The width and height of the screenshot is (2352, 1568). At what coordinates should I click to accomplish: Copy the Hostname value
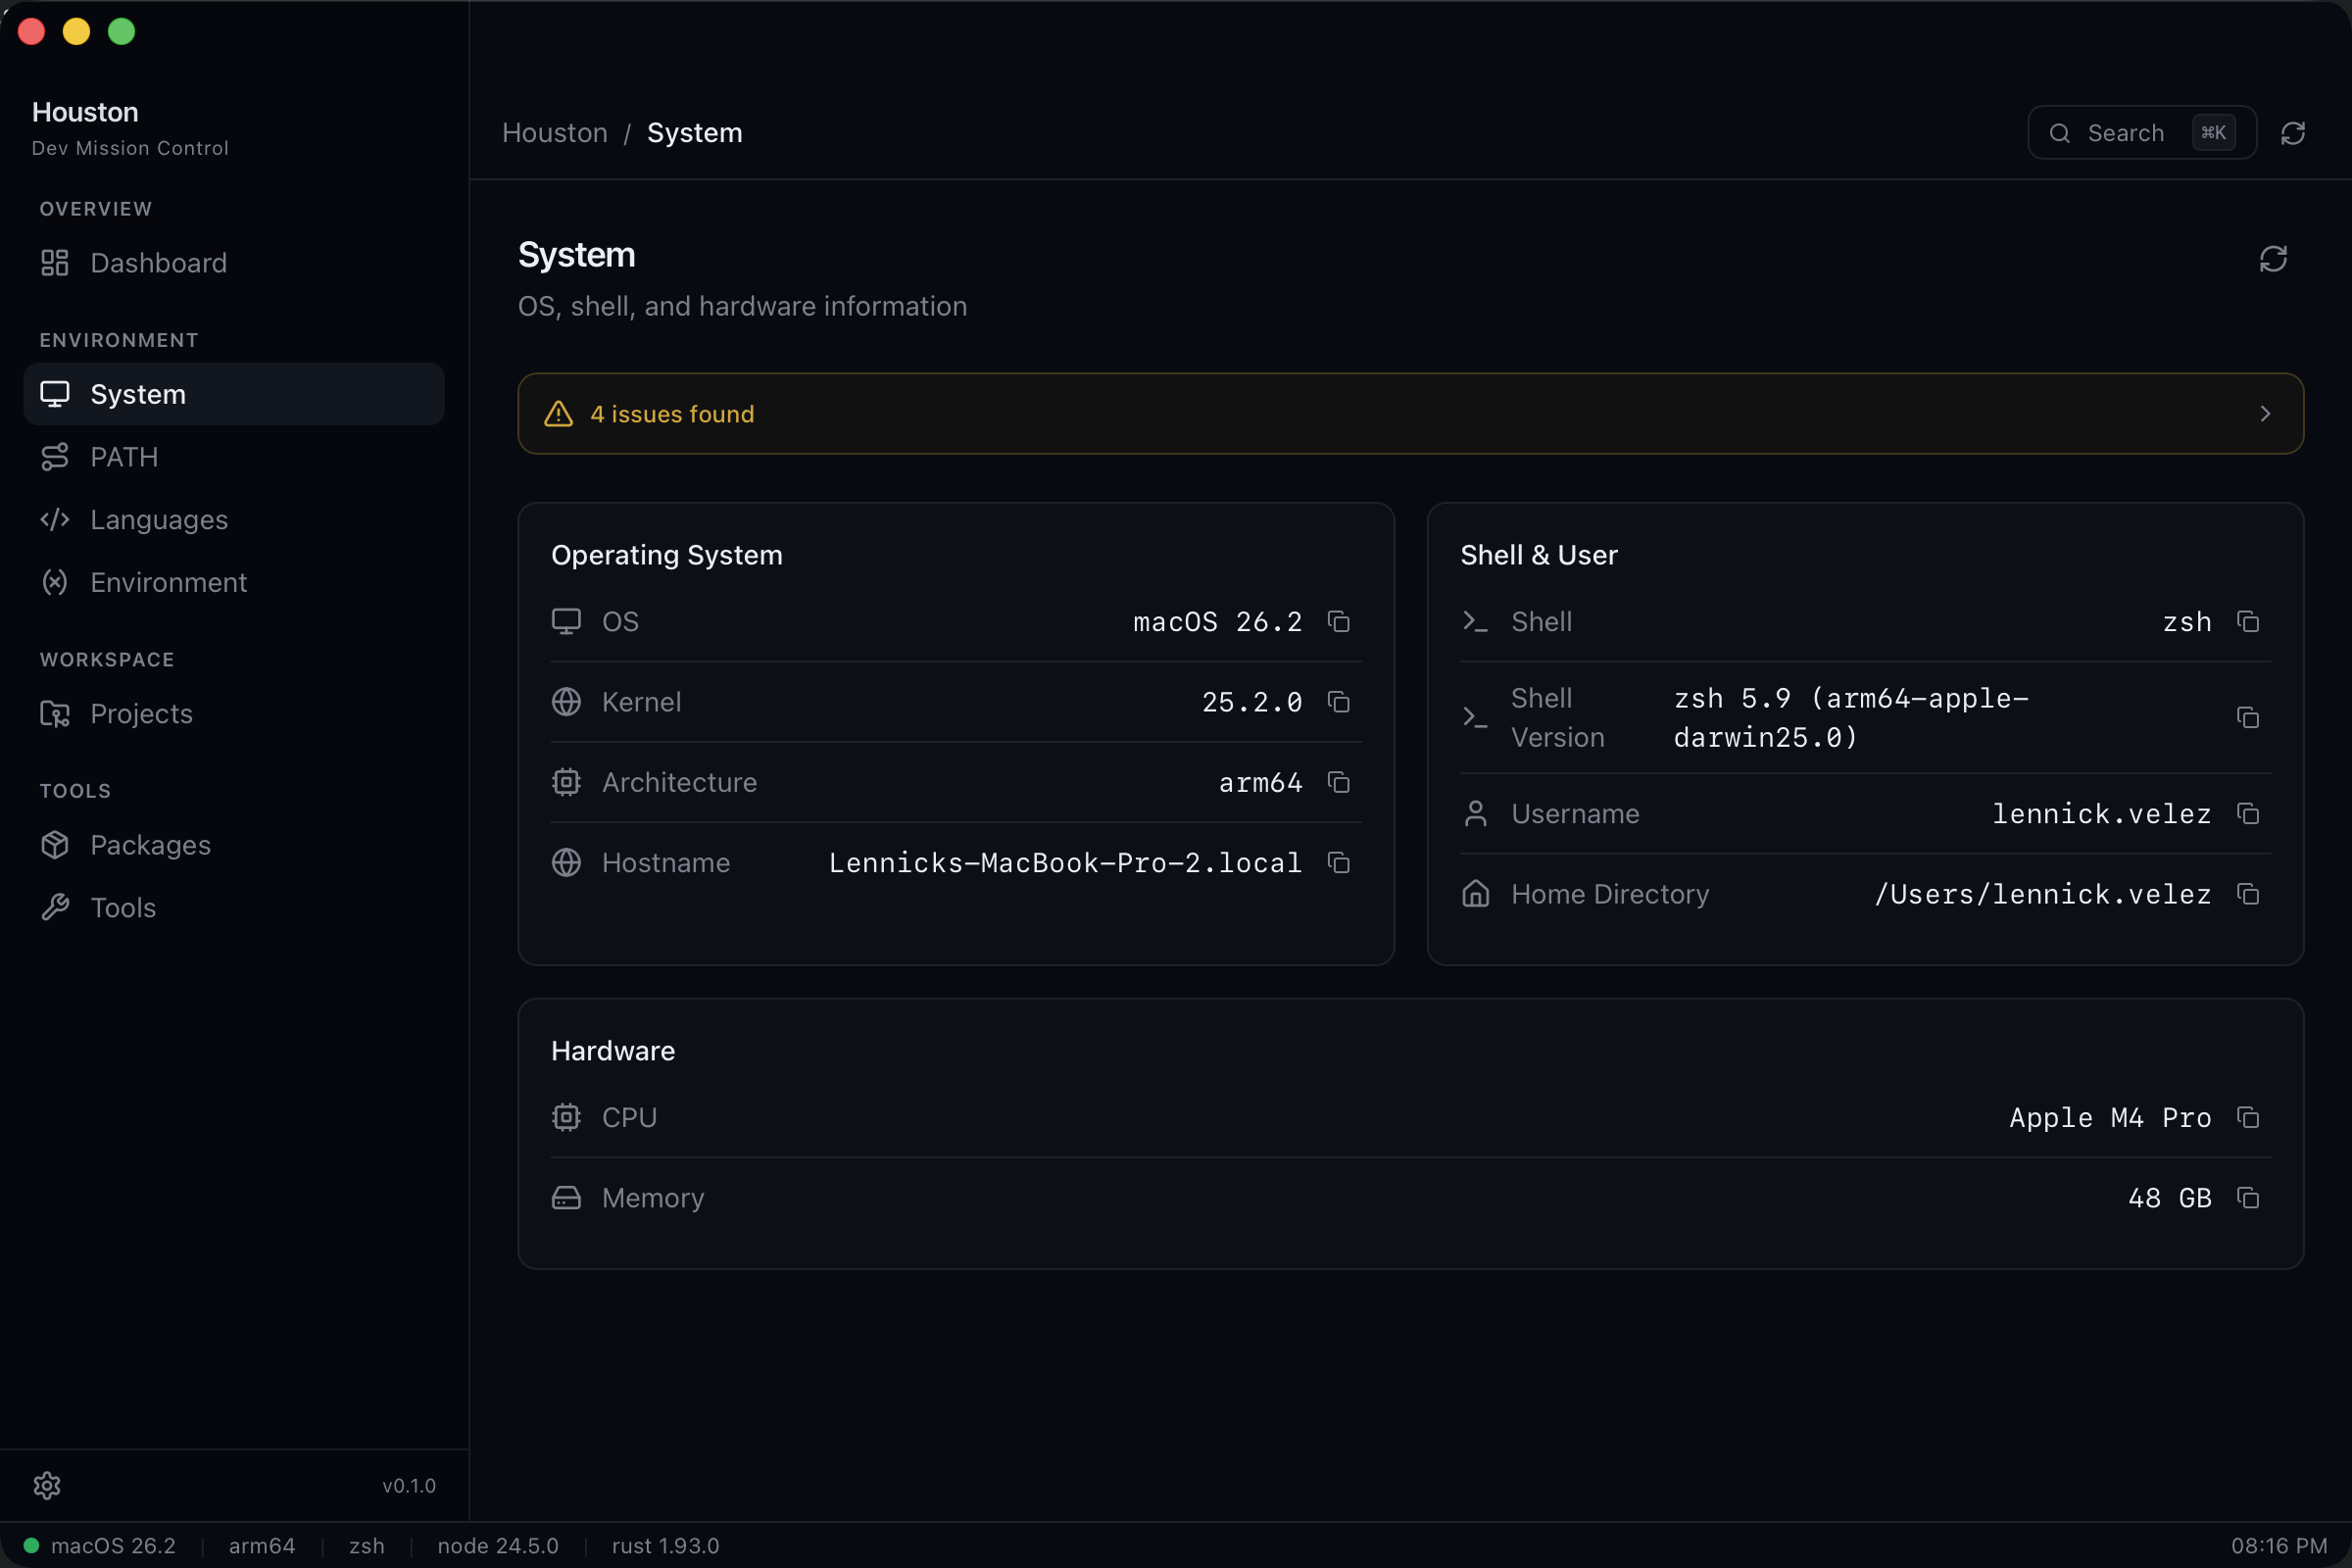tap(1339, 862)
